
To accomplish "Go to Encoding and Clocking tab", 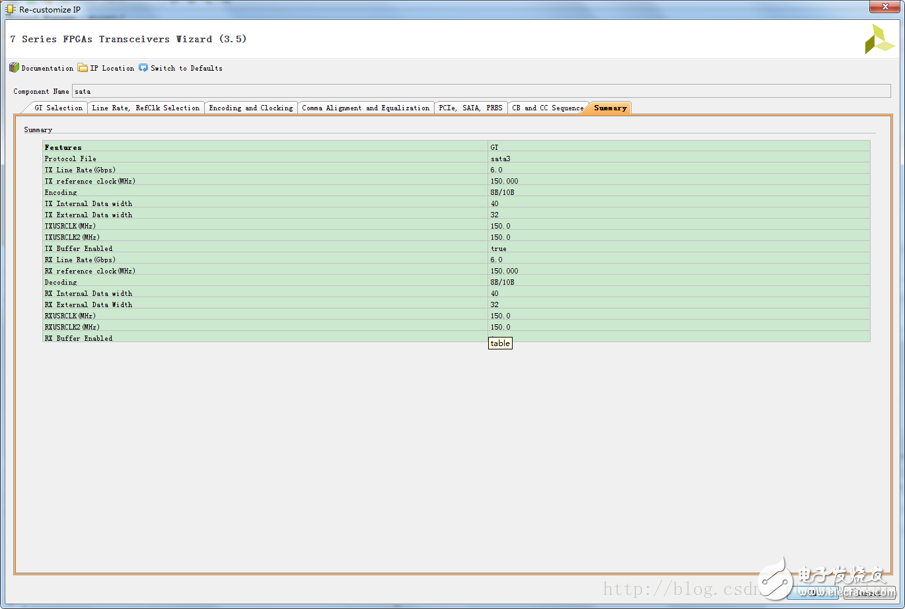I will (250, 108).
